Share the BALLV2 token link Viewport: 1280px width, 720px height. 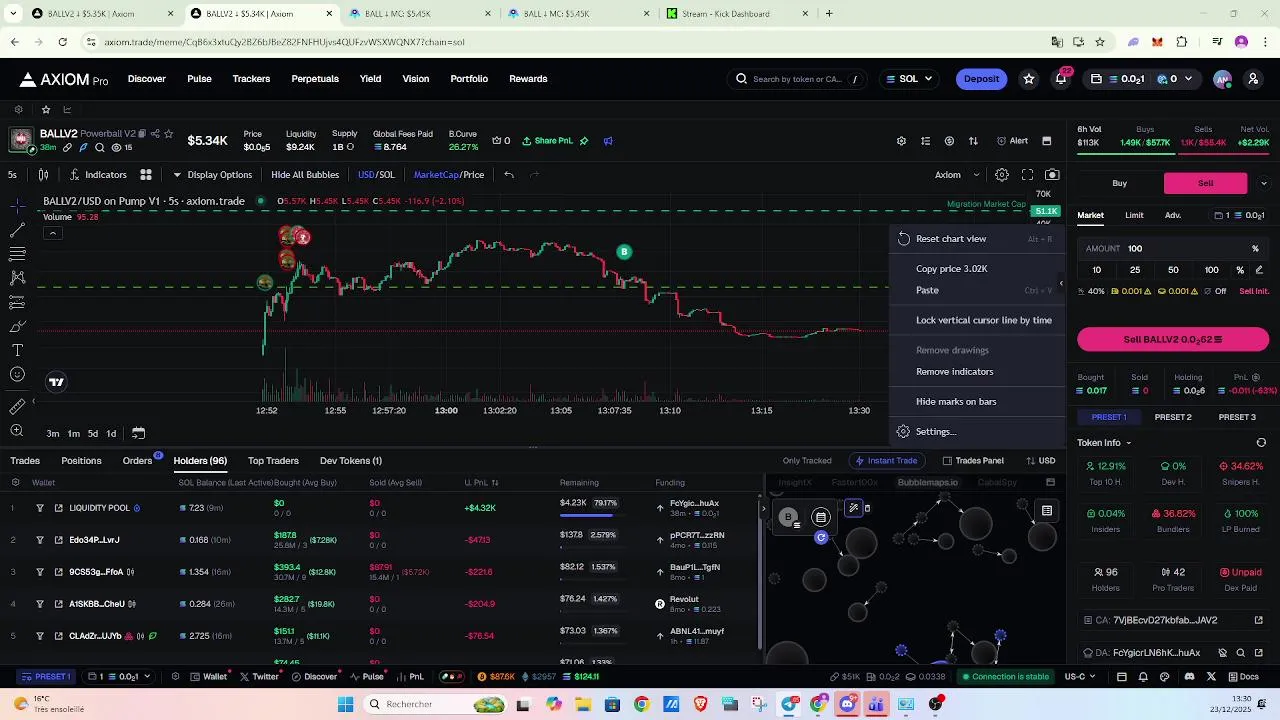155,134
